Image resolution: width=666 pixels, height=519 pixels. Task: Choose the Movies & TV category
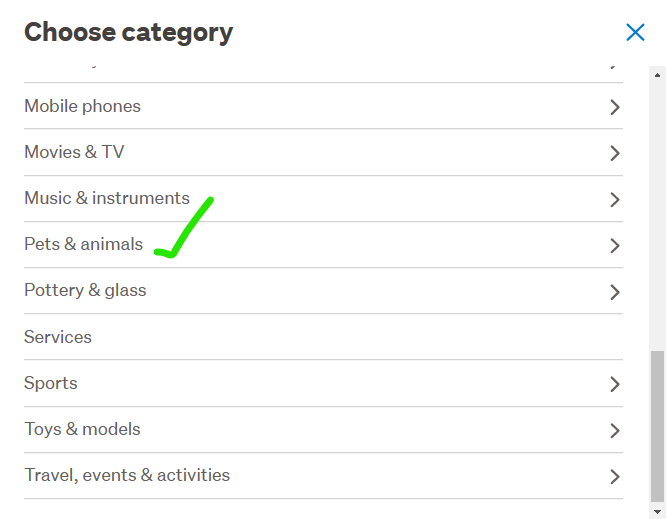point(74,152)
